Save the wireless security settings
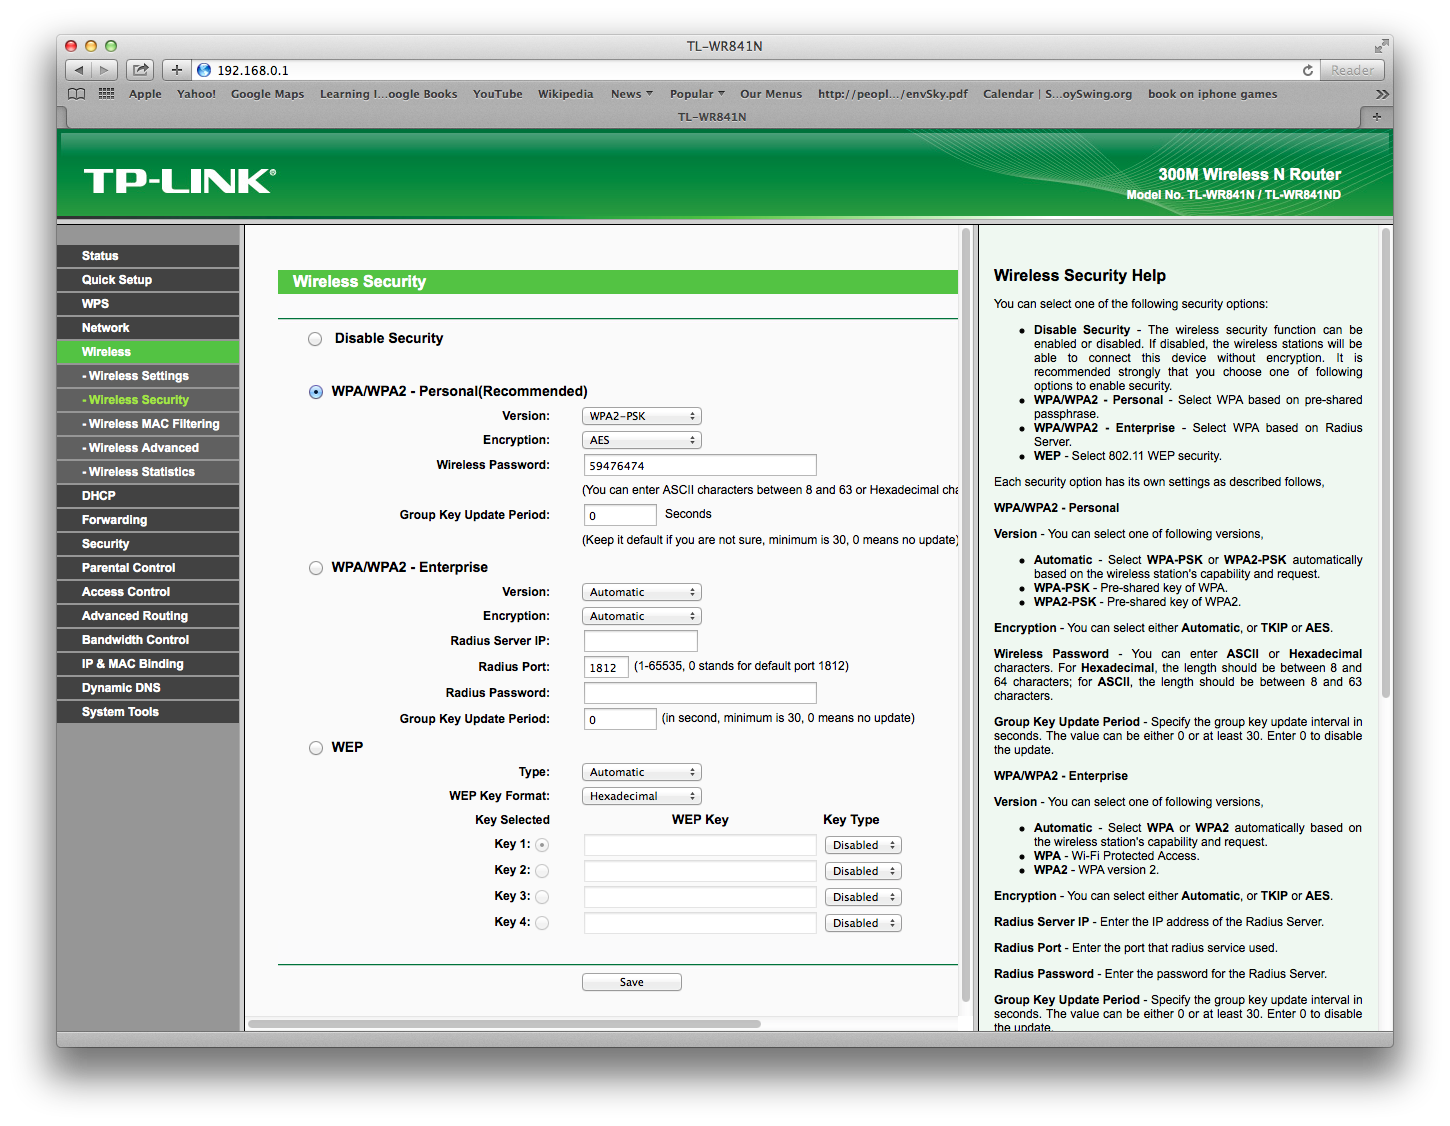 [x=632, y=982]
